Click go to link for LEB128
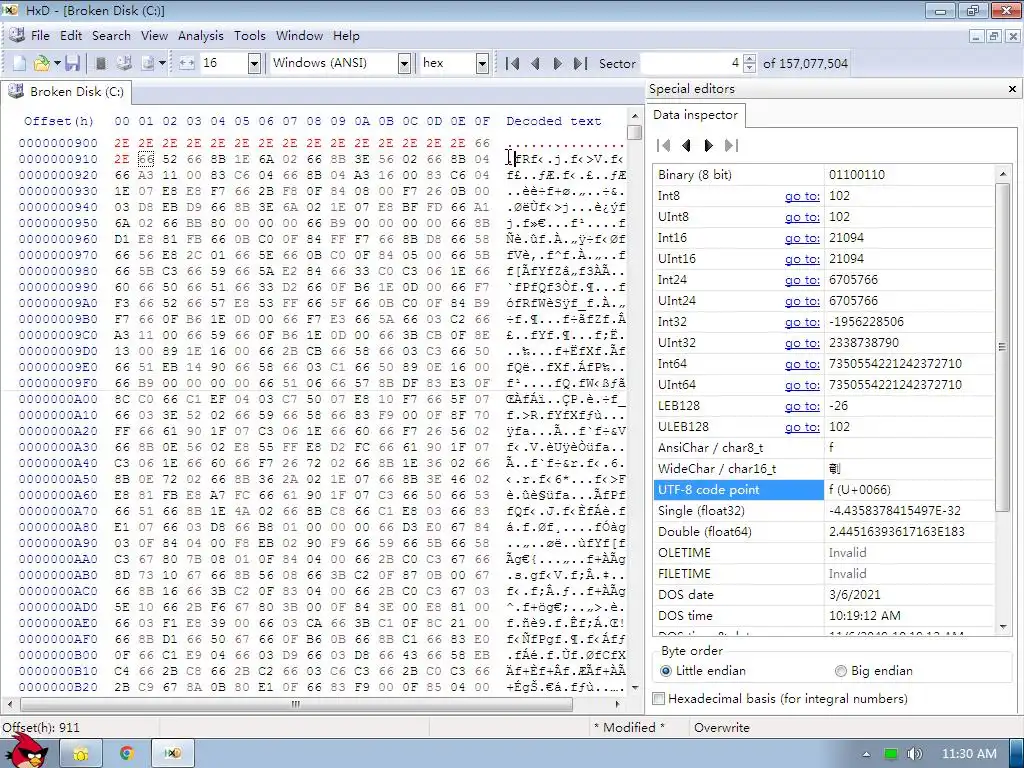1024x768 pixels. tap(802, 406)
